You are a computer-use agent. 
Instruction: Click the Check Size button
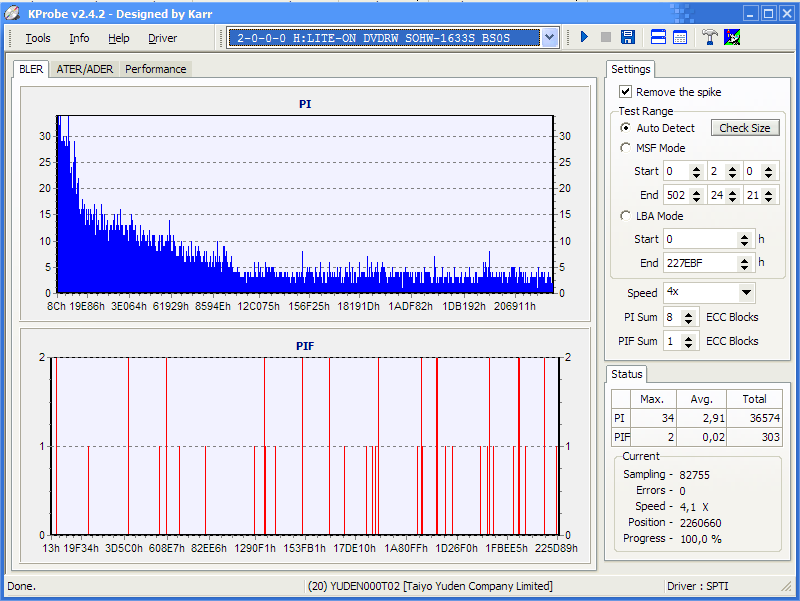coord(744,128)
